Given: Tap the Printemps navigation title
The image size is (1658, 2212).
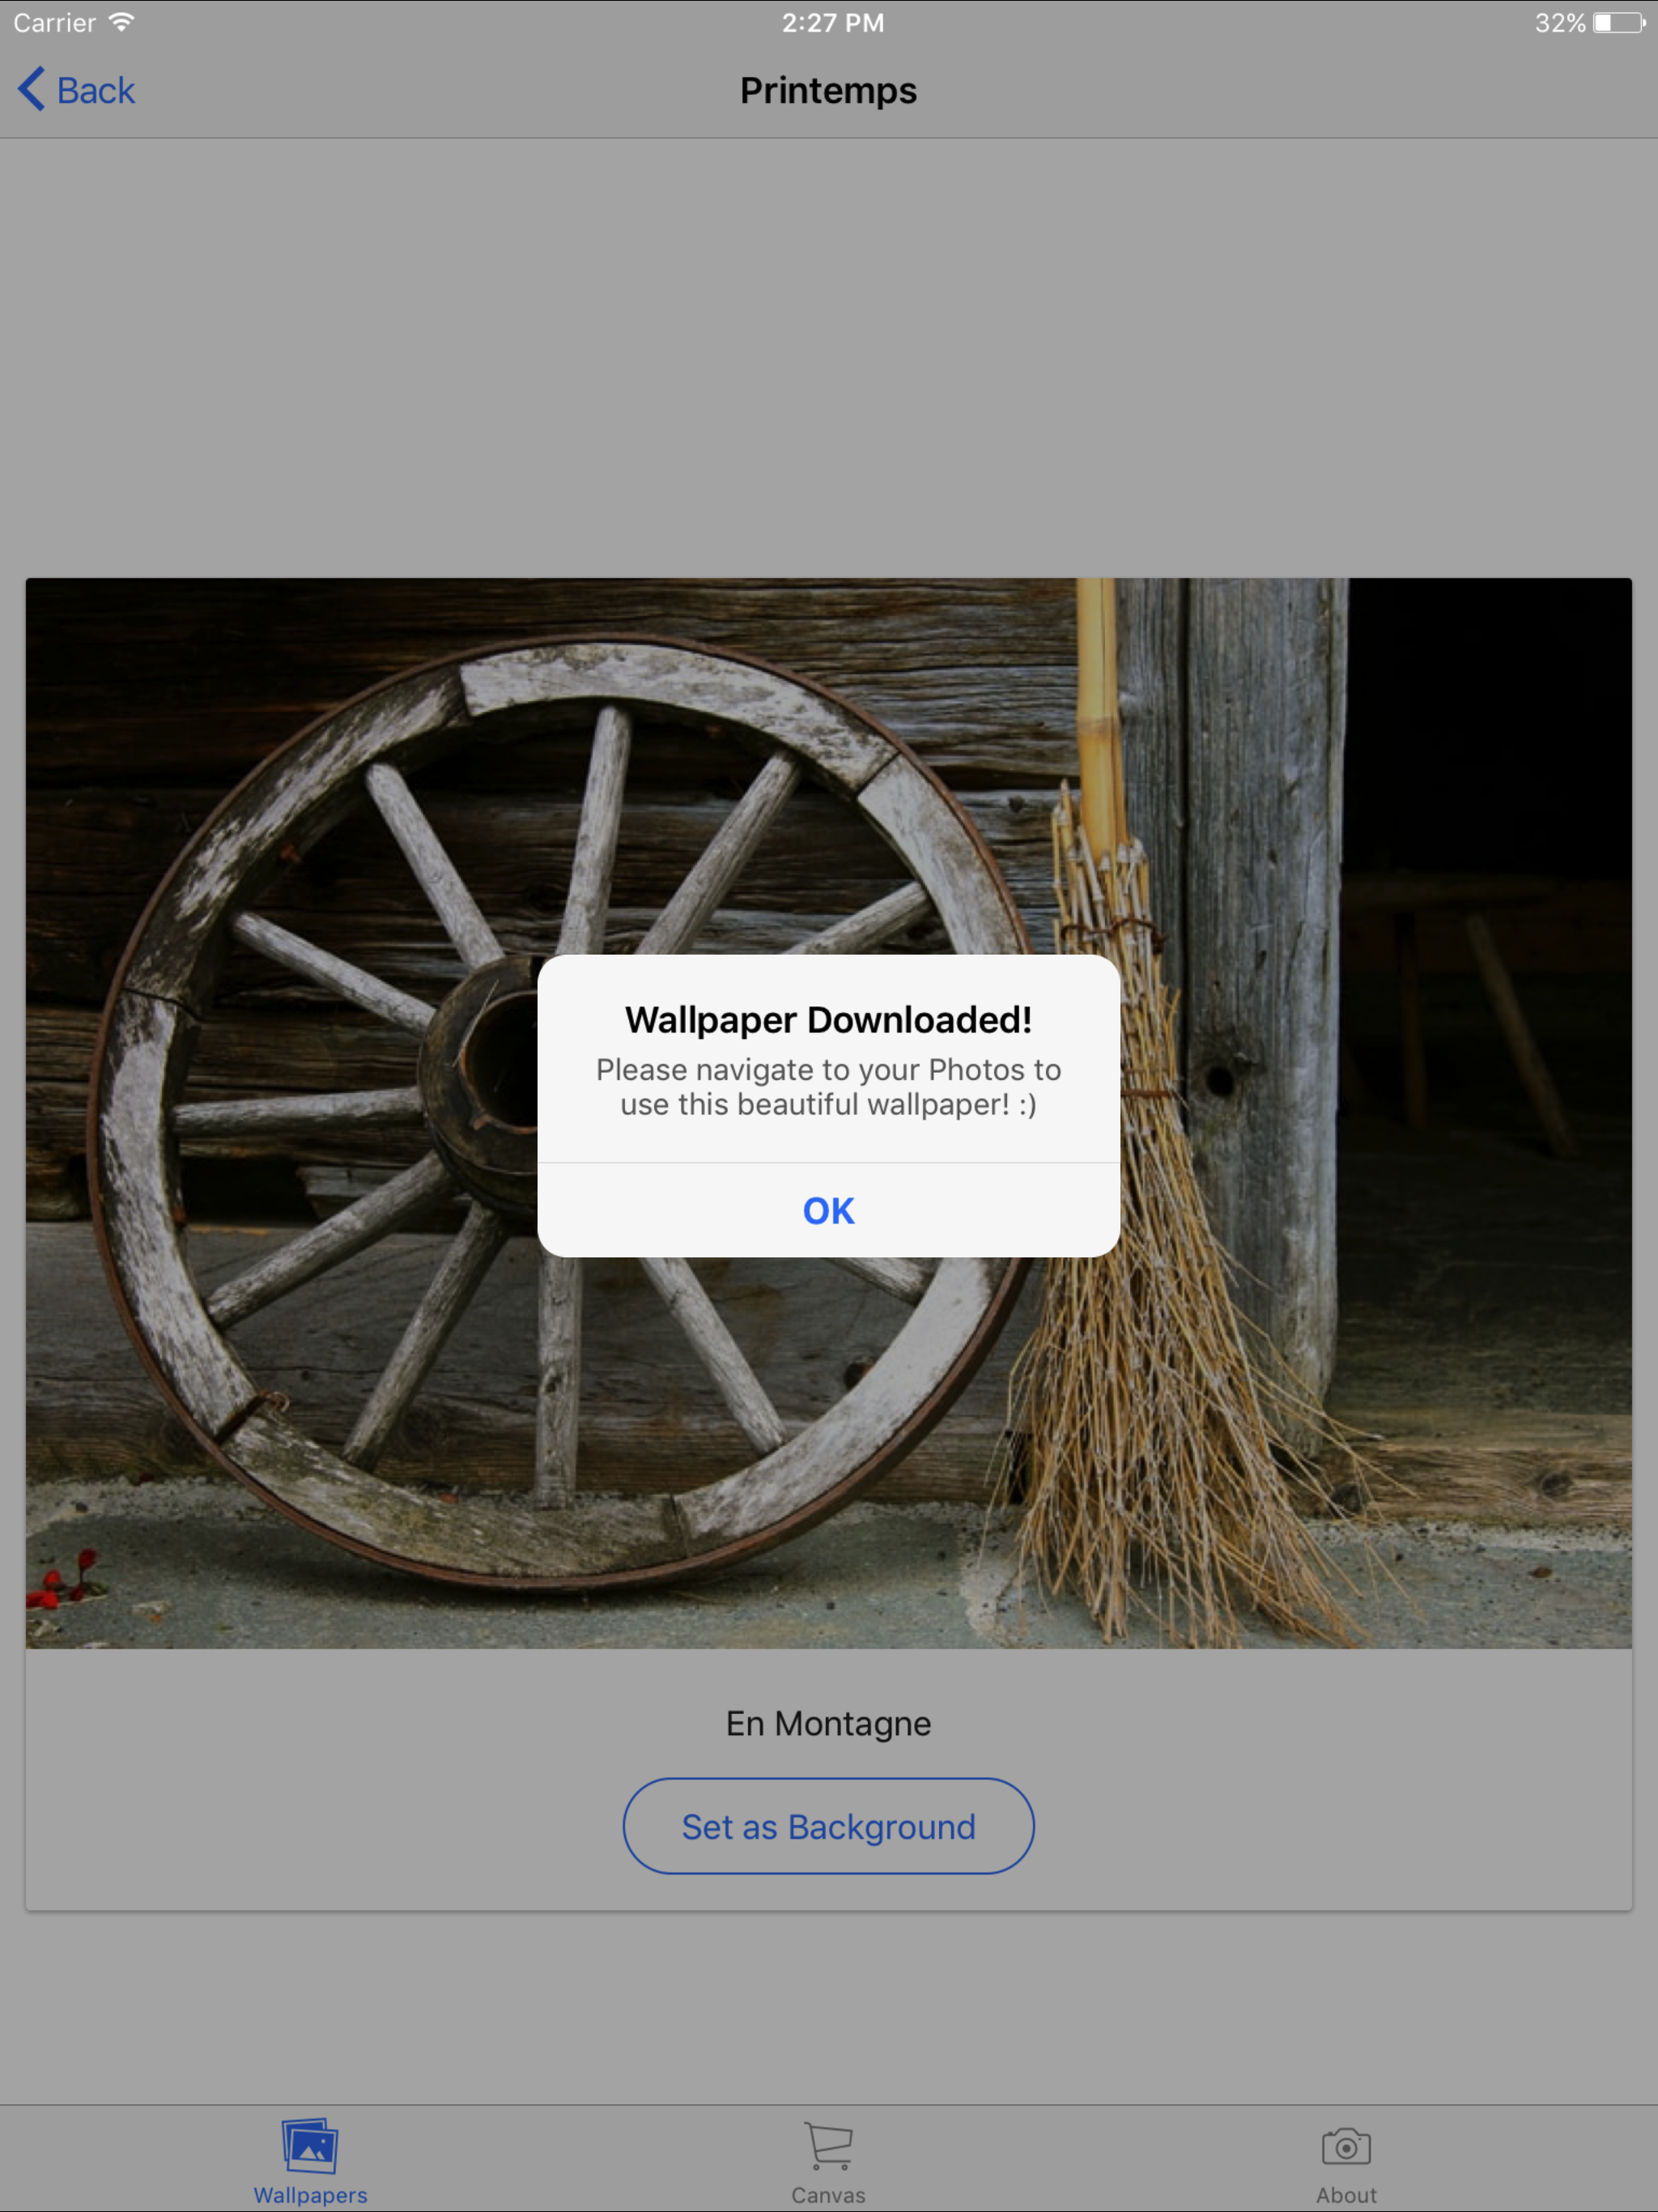Looking at the screenshot, I should click(828, 90).
